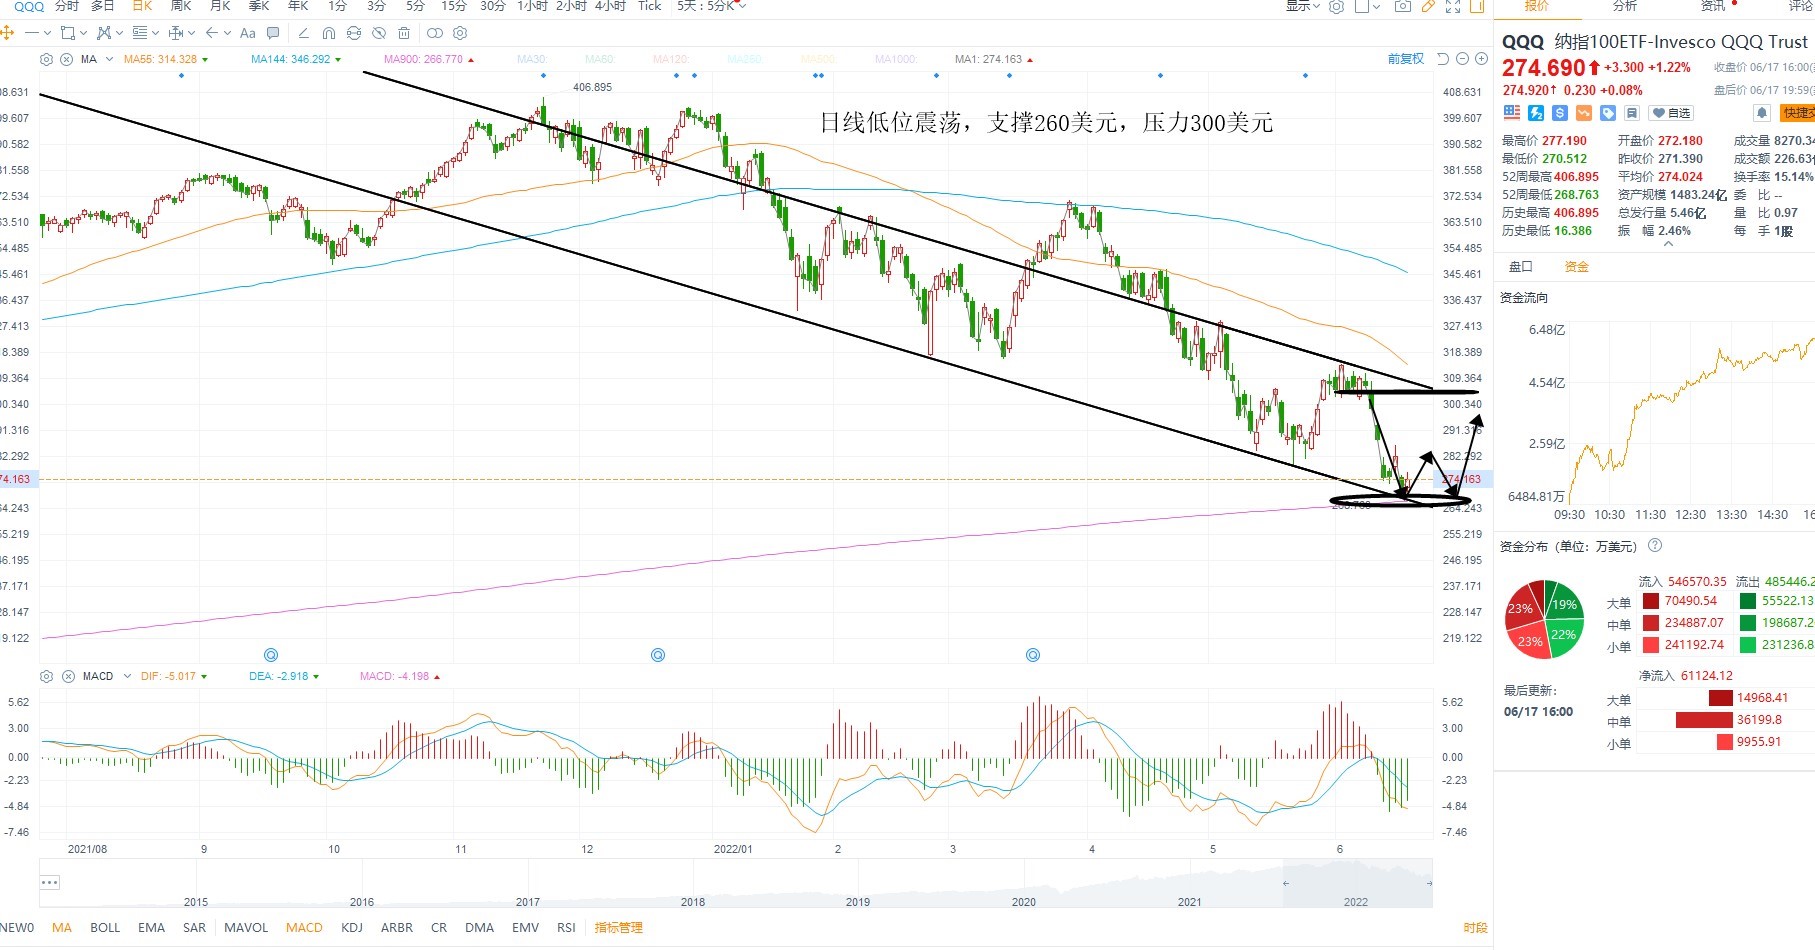Remove the MA indicator with X icon
The height and width of the screenshot is (950, 1815).
(x=66, y=59)
